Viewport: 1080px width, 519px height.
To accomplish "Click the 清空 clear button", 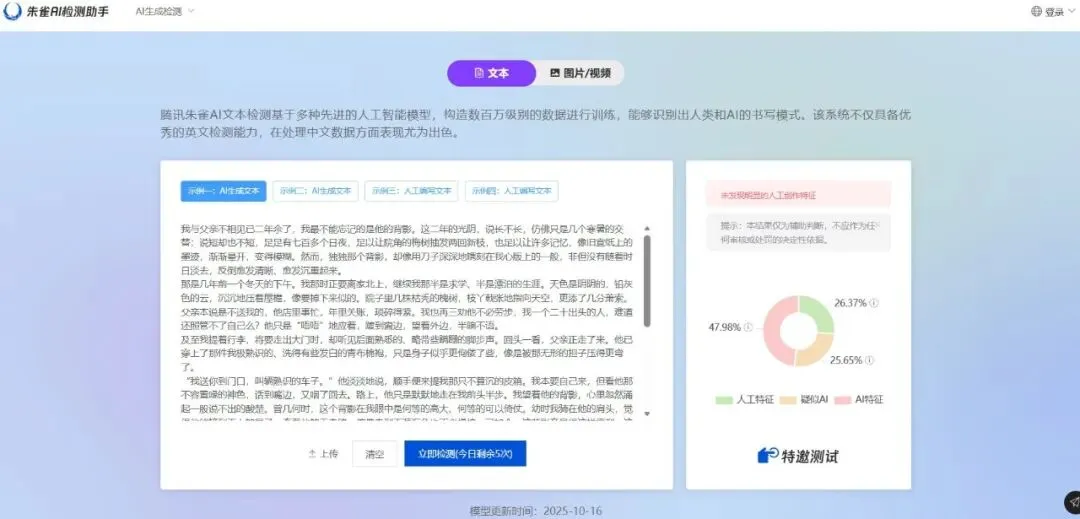I will [x=375, y=454].
